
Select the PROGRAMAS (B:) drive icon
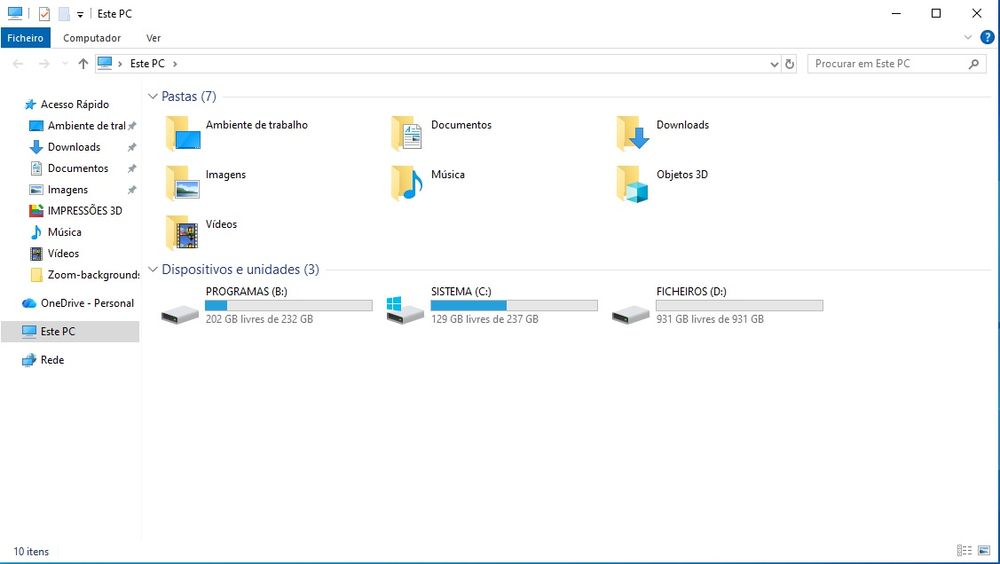(x=180, y=313)
